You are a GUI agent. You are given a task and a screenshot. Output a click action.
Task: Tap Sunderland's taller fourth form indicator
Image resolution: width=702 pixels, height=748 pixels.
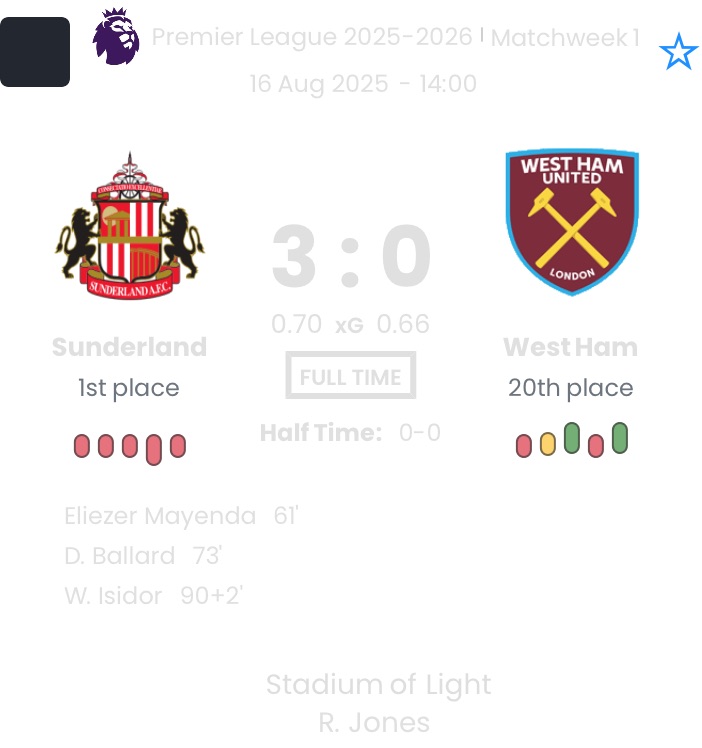tap(154, 449)
